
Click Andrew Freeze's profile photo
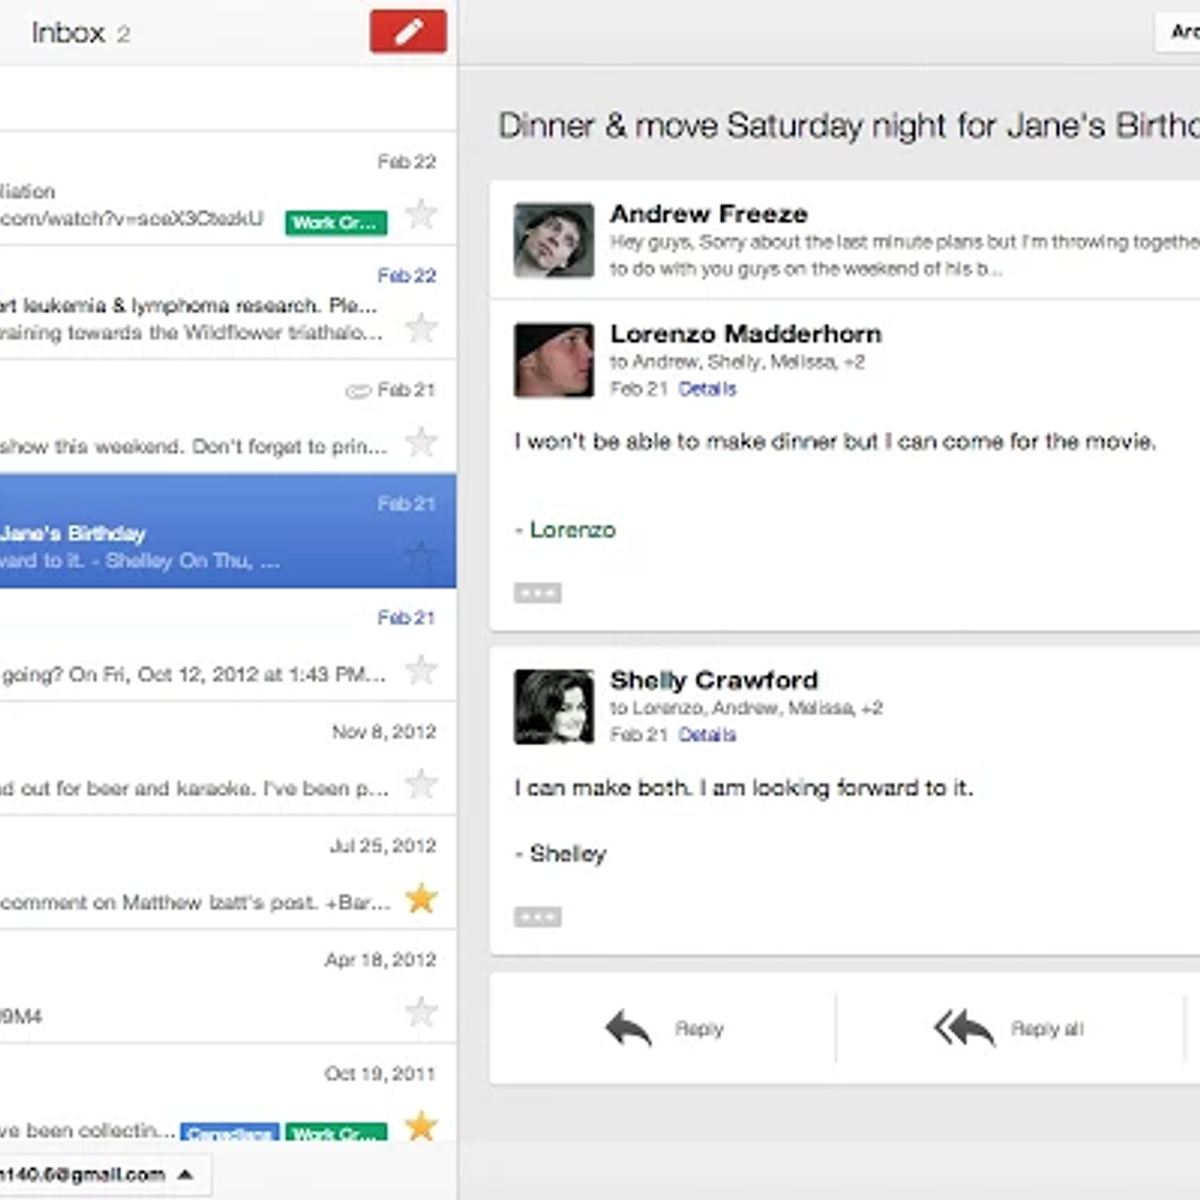tap(553, 240)
